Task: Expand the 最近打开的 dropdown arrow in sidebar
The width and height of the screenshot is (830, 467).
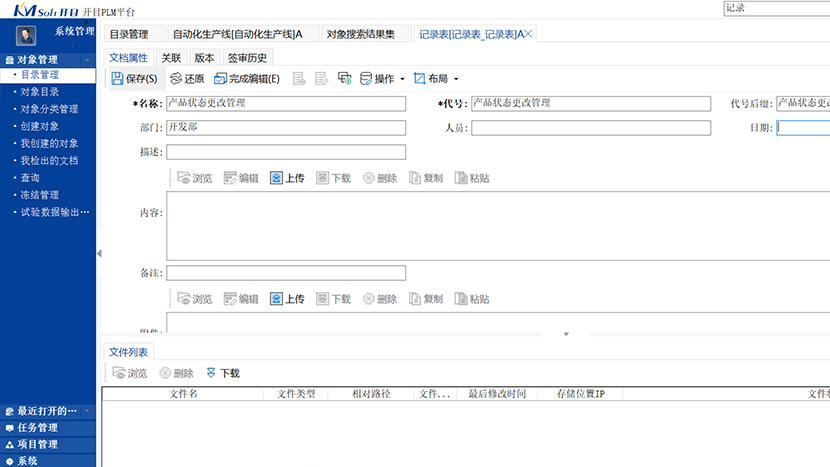Action: point(87,411)
